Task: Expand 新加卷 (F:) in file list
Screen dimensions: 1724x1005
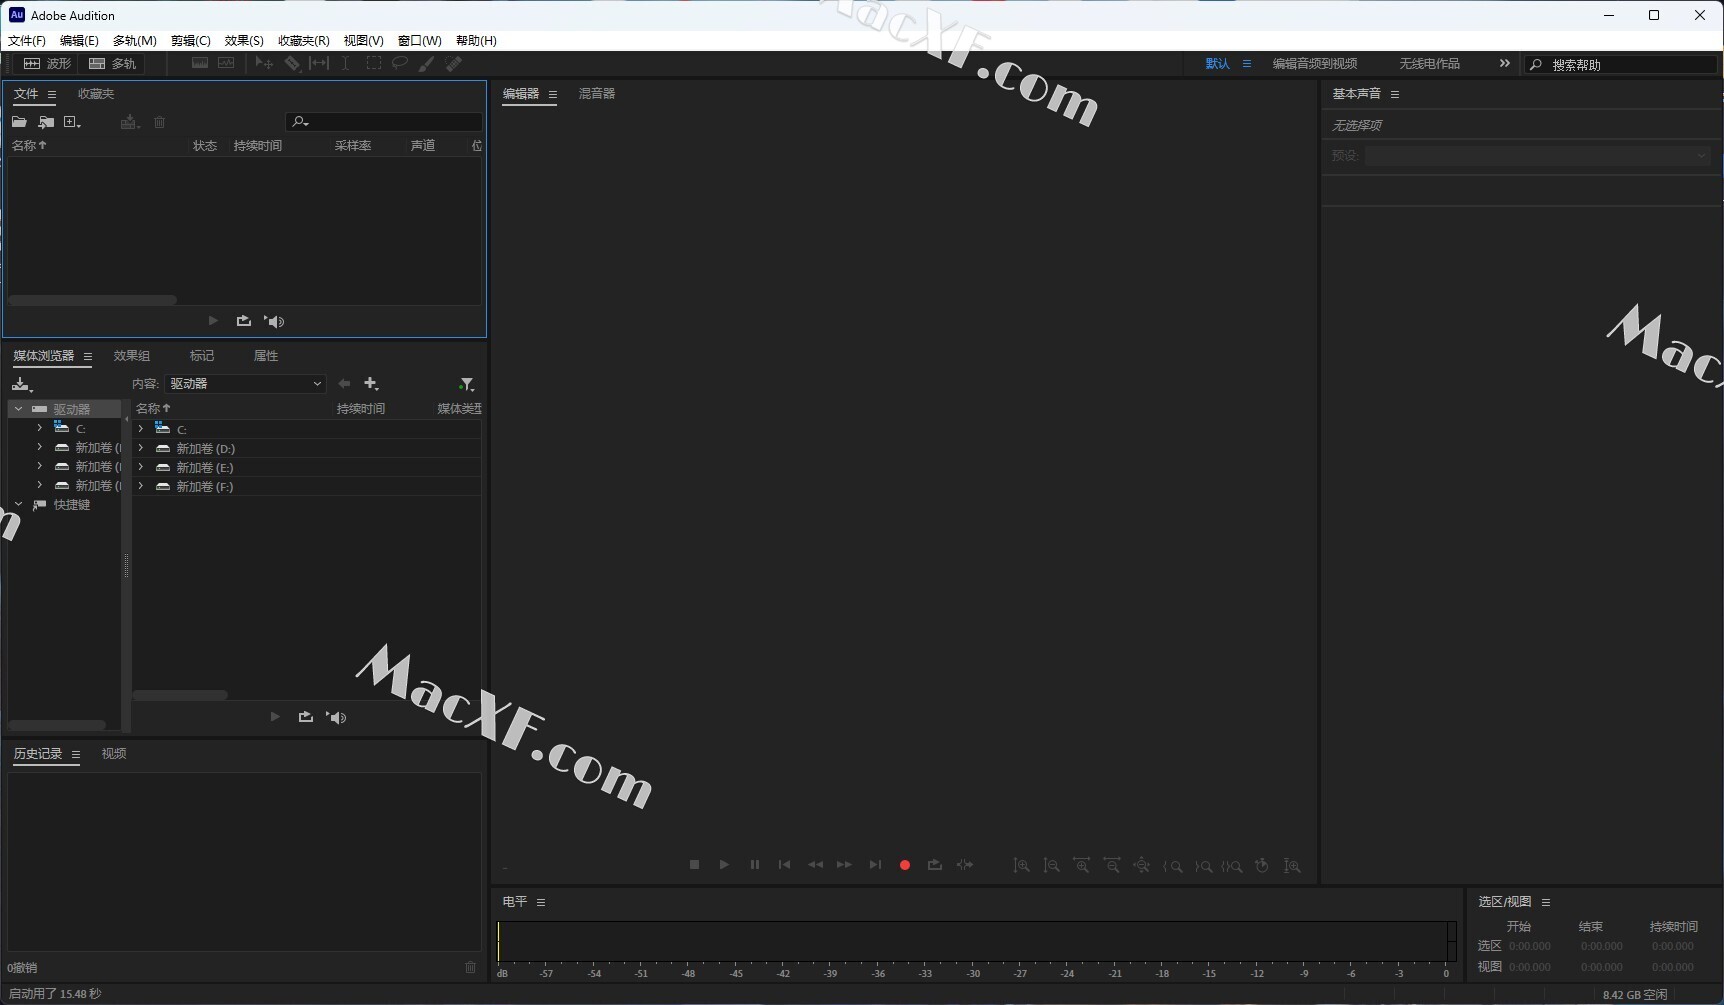Action: (x=141, y=486)
